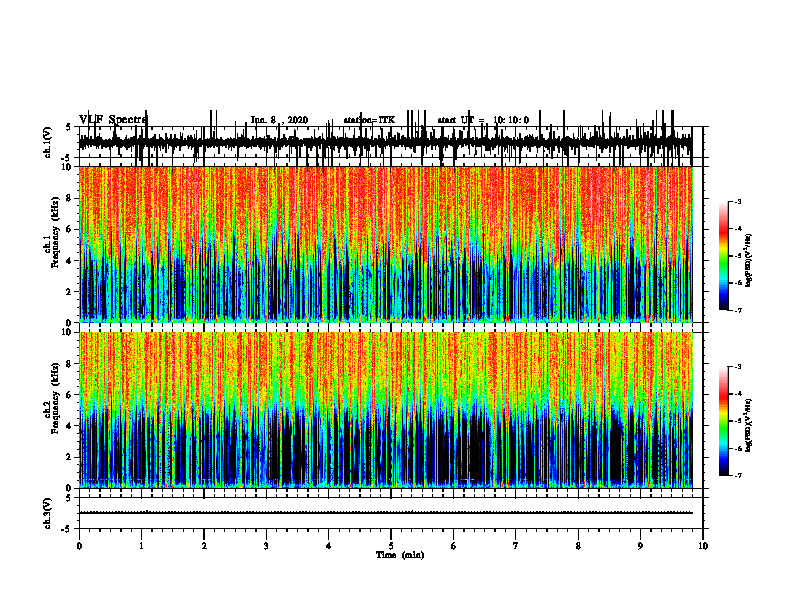Click the "5" tick on ch.1(V) axis
This screenshot has height=612, width=792.
(69, 127)
